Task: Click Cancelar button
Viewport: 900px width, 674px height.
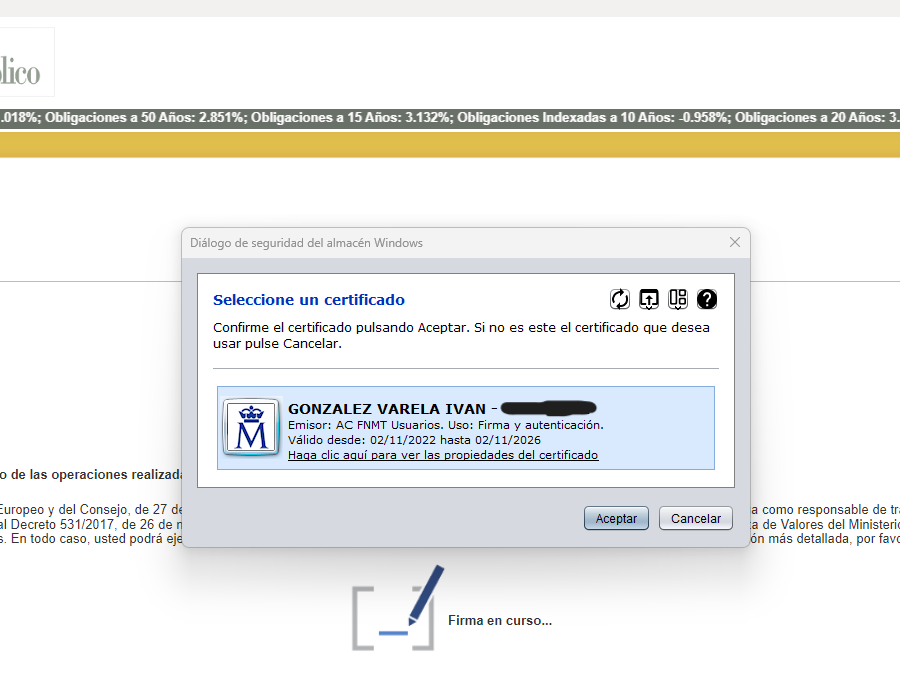Action: 696,518
